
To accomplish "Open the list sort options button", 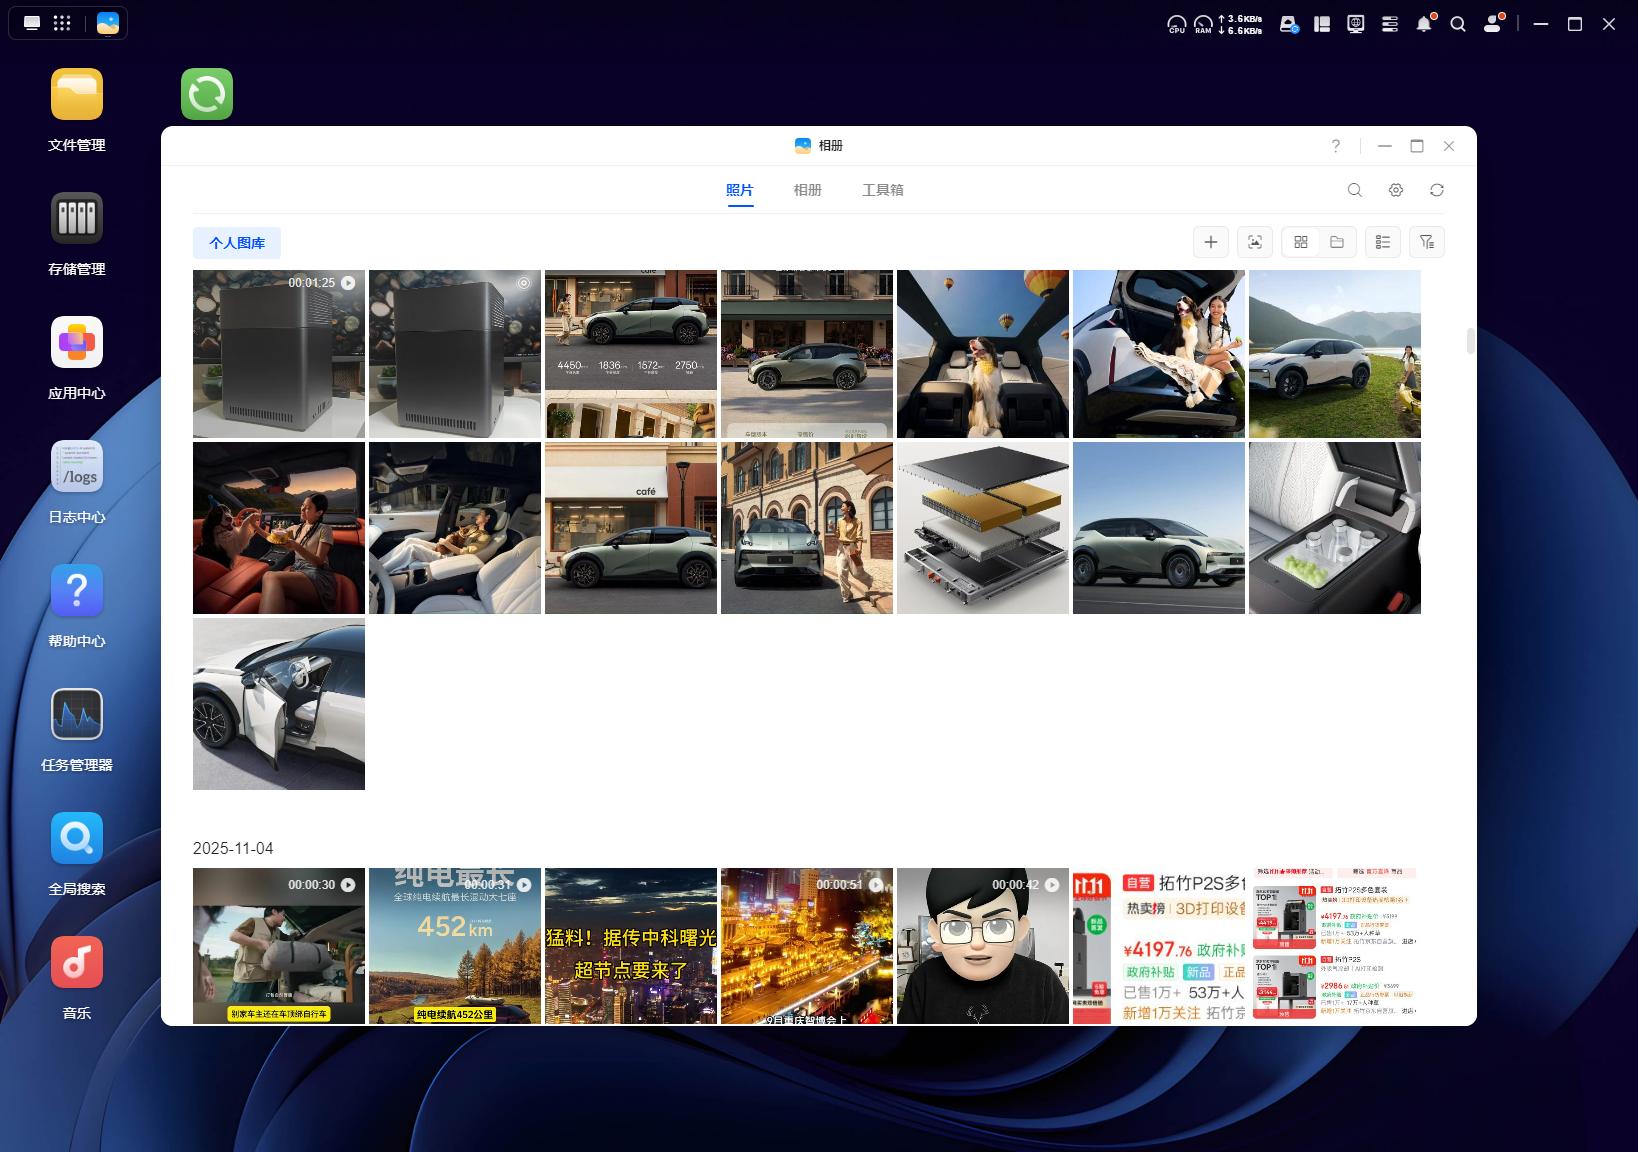I will pos(1383,242).
